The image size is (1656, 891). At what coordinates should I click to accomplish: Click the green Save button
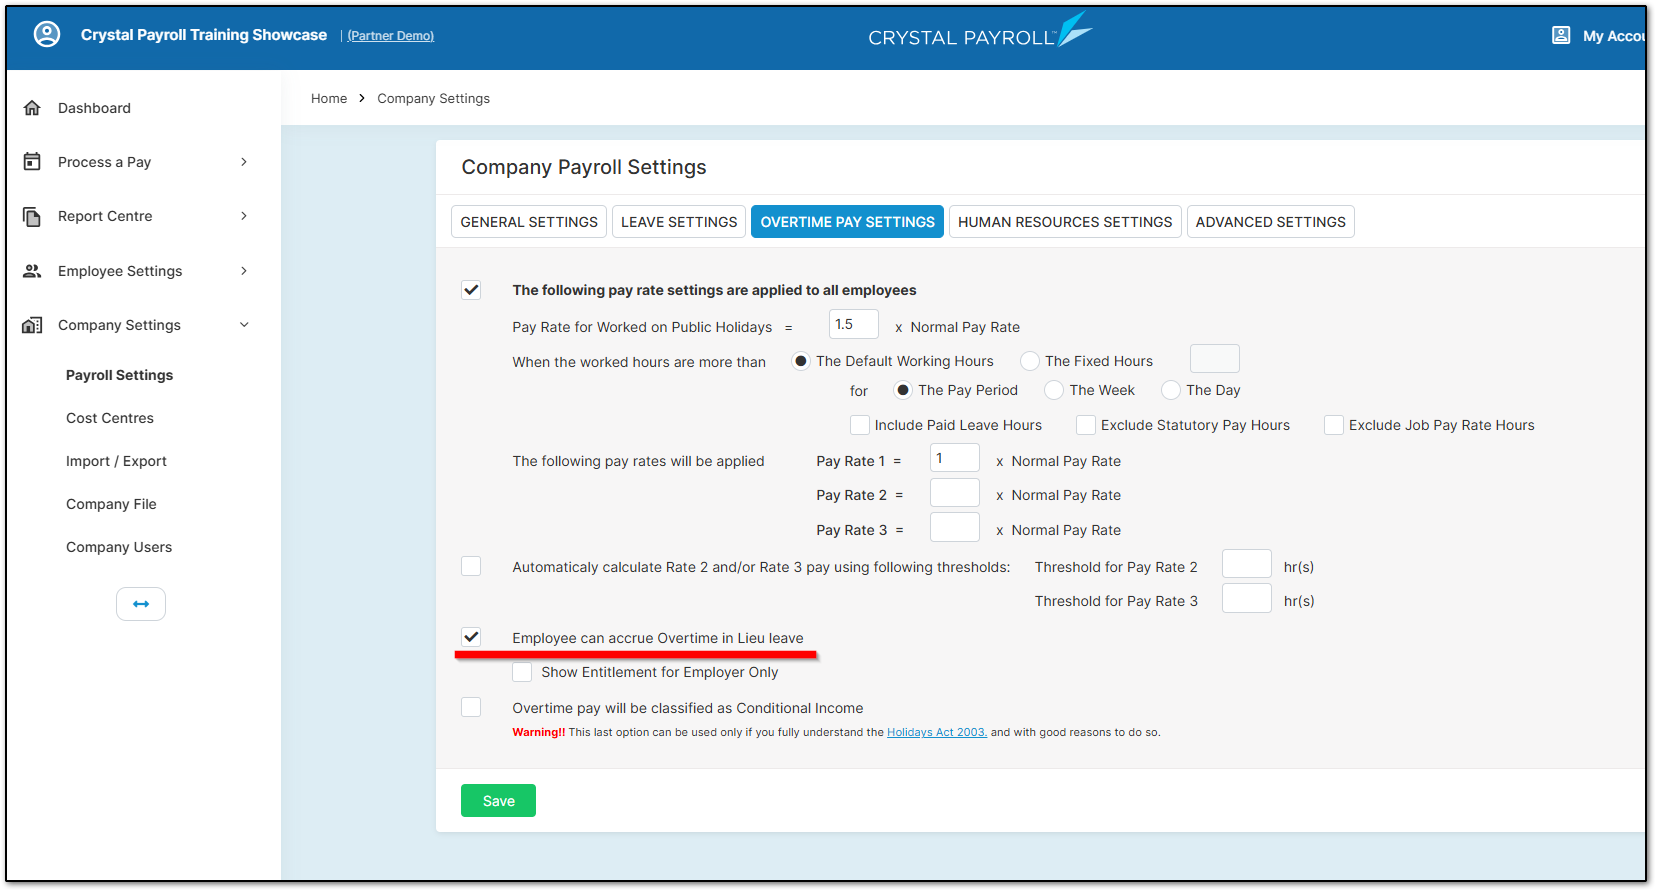click(498, 801)
